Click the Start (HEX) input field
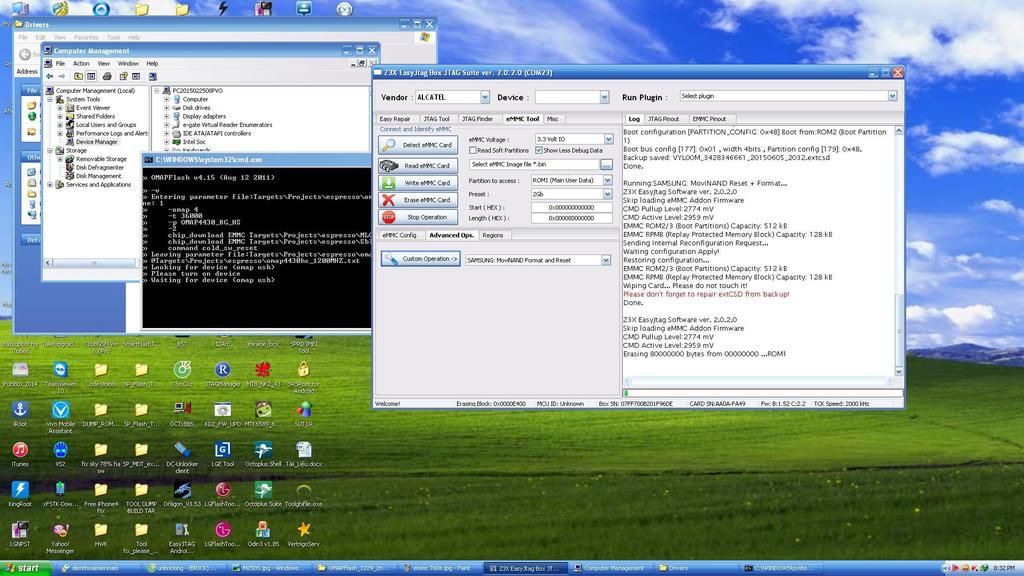 point(571,208)
